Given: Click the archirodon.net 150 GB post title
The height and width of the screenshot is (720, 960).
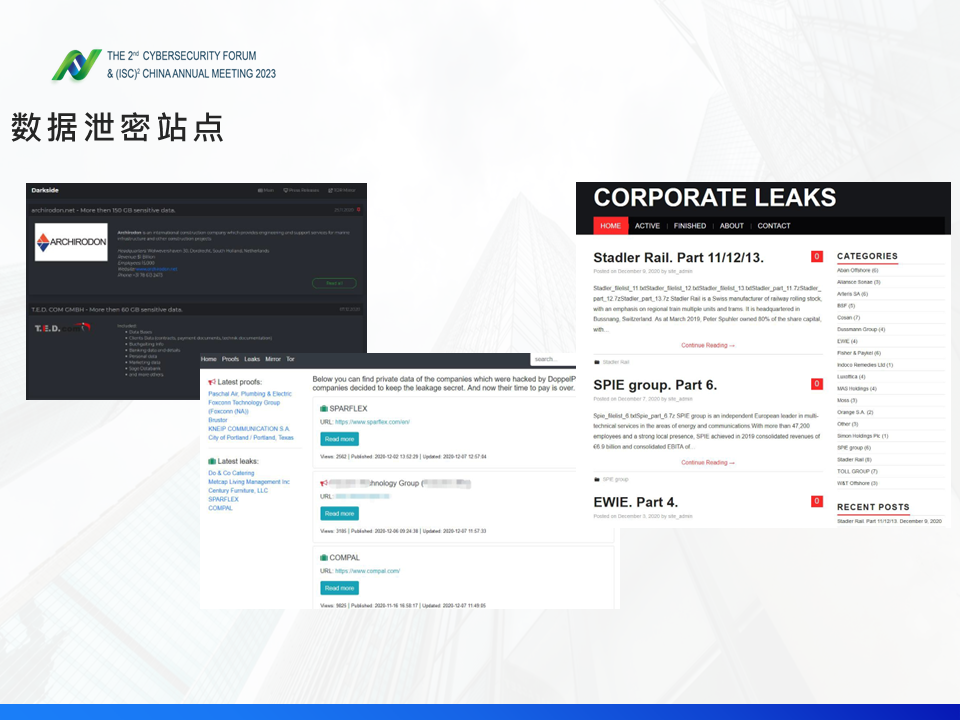Looking at the screenshot, I should click(x=103, y=210).
